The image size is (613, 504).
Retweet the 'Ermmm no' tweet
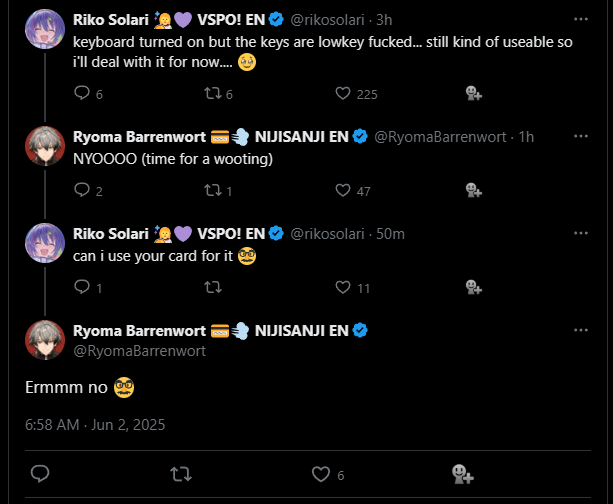click(x=181, y=473)
